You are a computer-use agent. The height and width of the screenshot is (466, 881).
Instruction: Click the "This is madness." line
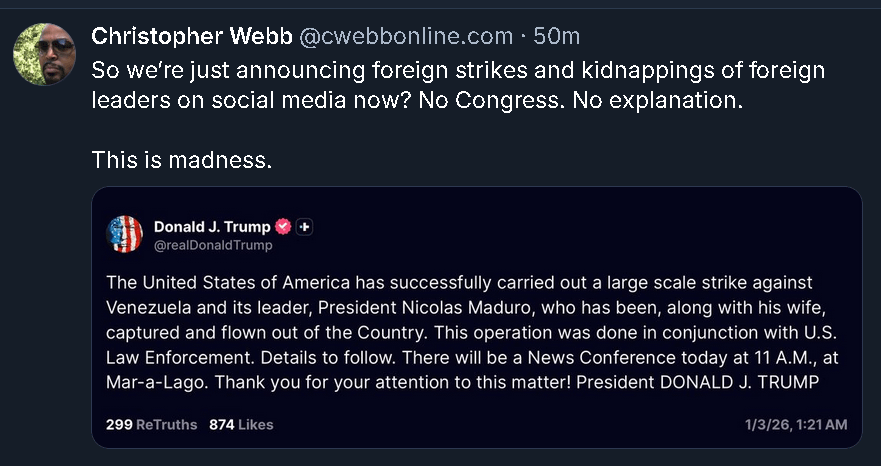[181, 158]
